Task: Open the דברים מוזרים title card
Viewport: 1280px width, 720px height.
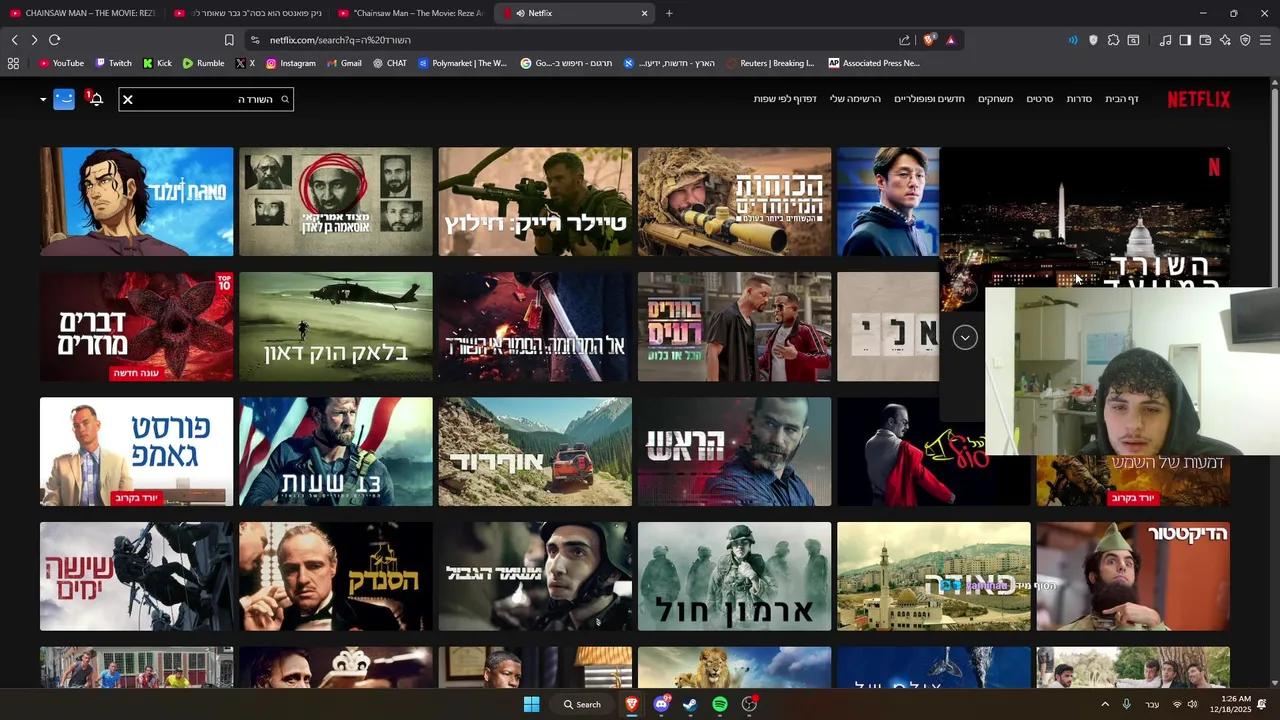Action: point(136,326)
